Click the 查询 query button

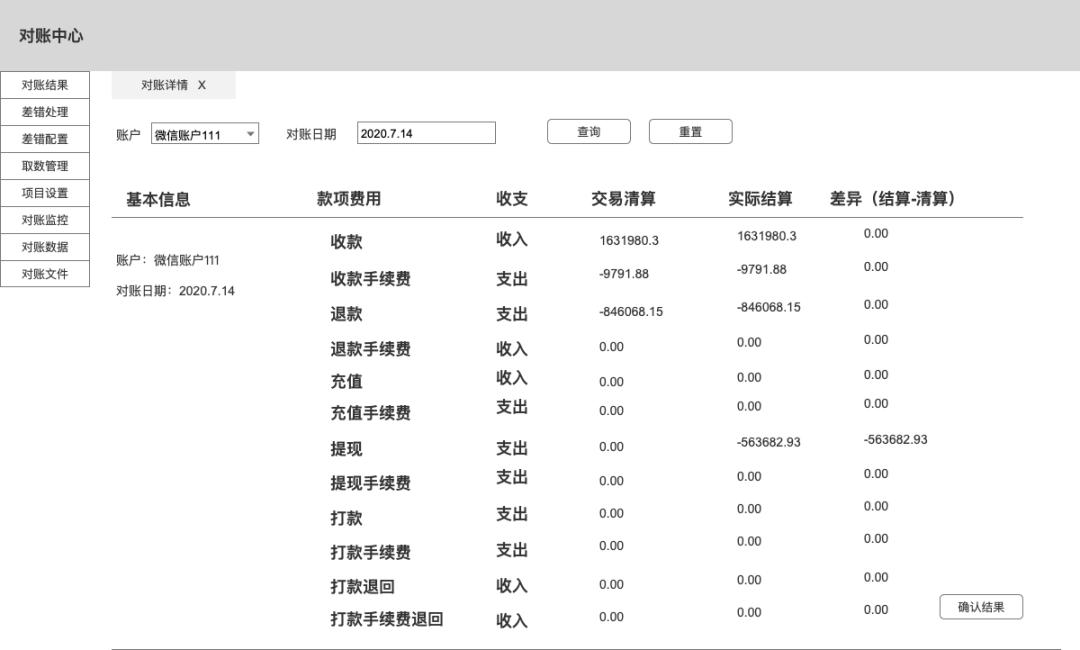coord(588,131)
